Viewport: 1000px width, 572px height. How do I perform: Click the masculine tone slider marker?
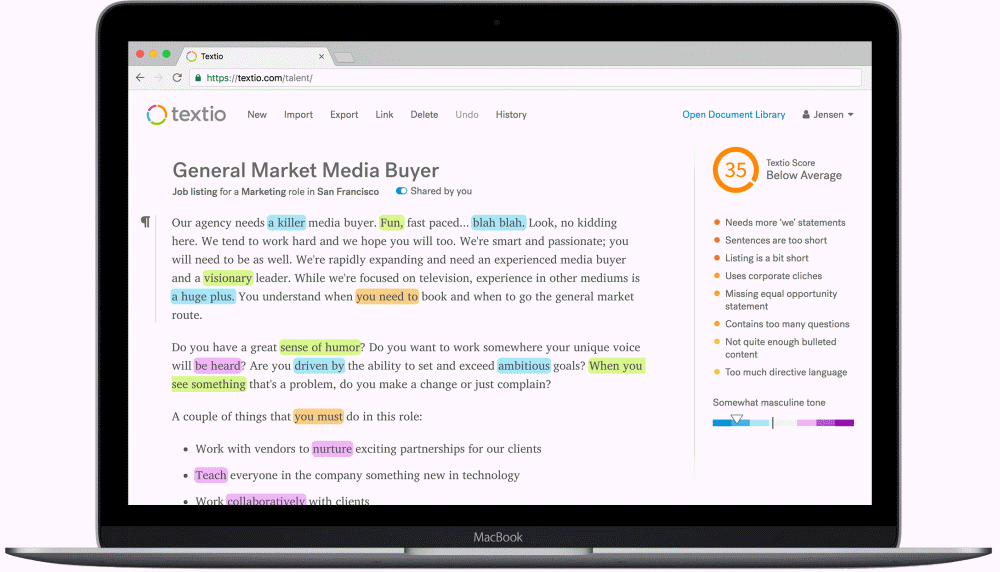737,420
